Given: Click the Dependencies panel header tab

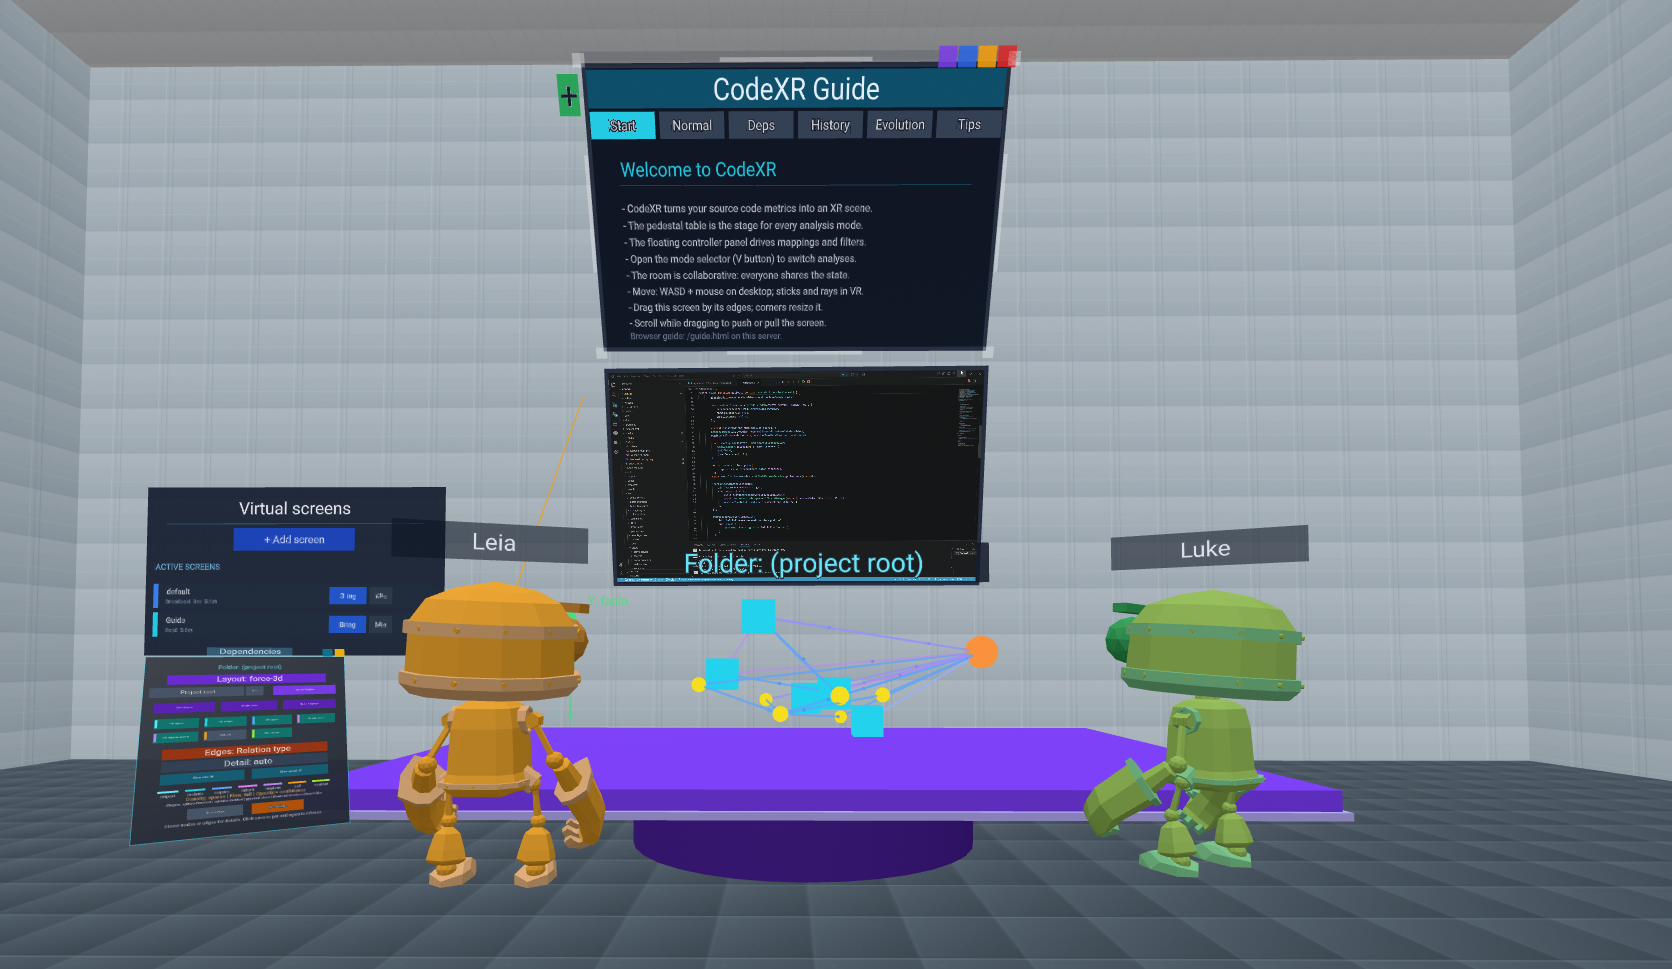Looking at the screenshot, I should tap(250, 651).
